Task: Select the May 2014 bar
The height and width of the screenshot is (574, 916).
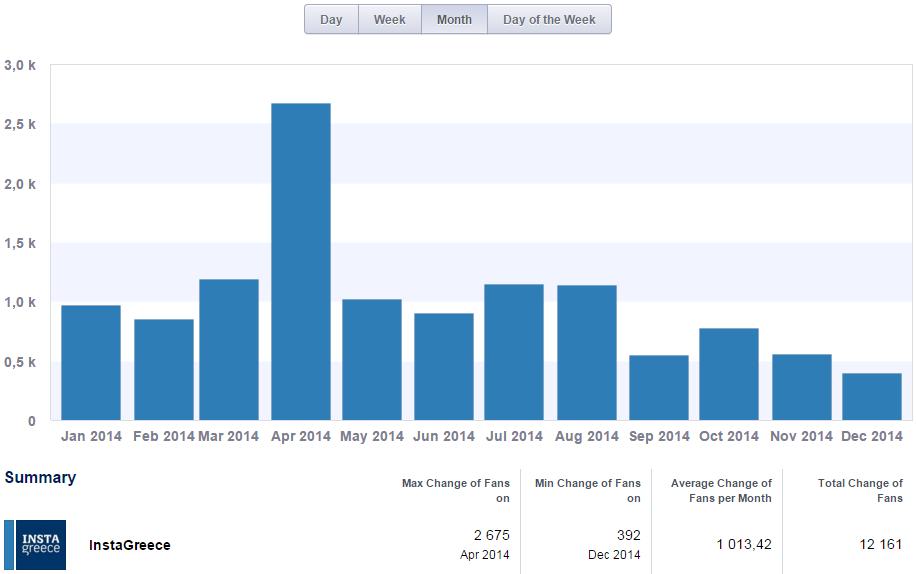Action: [372, 360]
